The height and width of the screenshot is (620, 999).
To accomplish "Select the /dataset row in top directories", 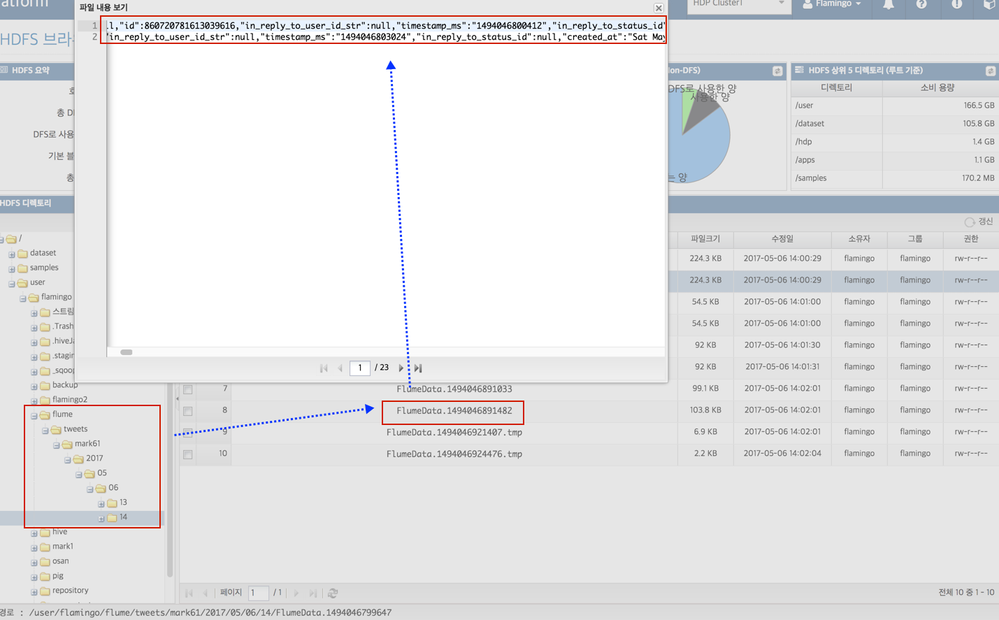I will click(x=895, y=124).
